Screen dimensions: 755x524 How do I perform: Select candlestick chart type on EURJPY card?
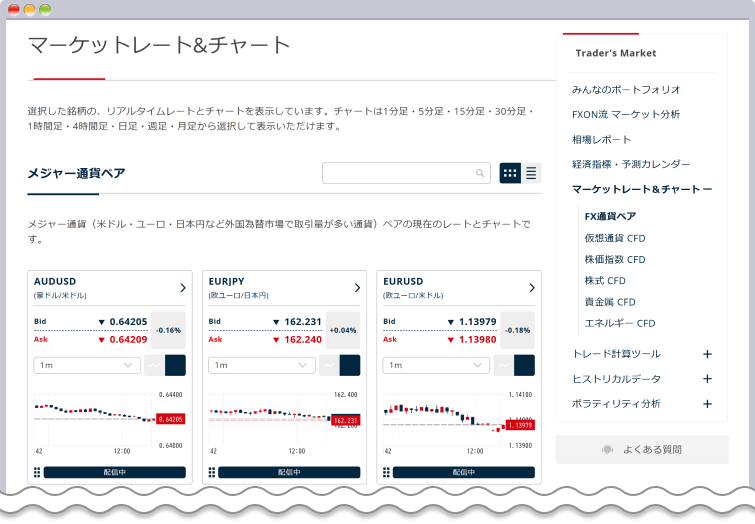click(x=350, y=365)
